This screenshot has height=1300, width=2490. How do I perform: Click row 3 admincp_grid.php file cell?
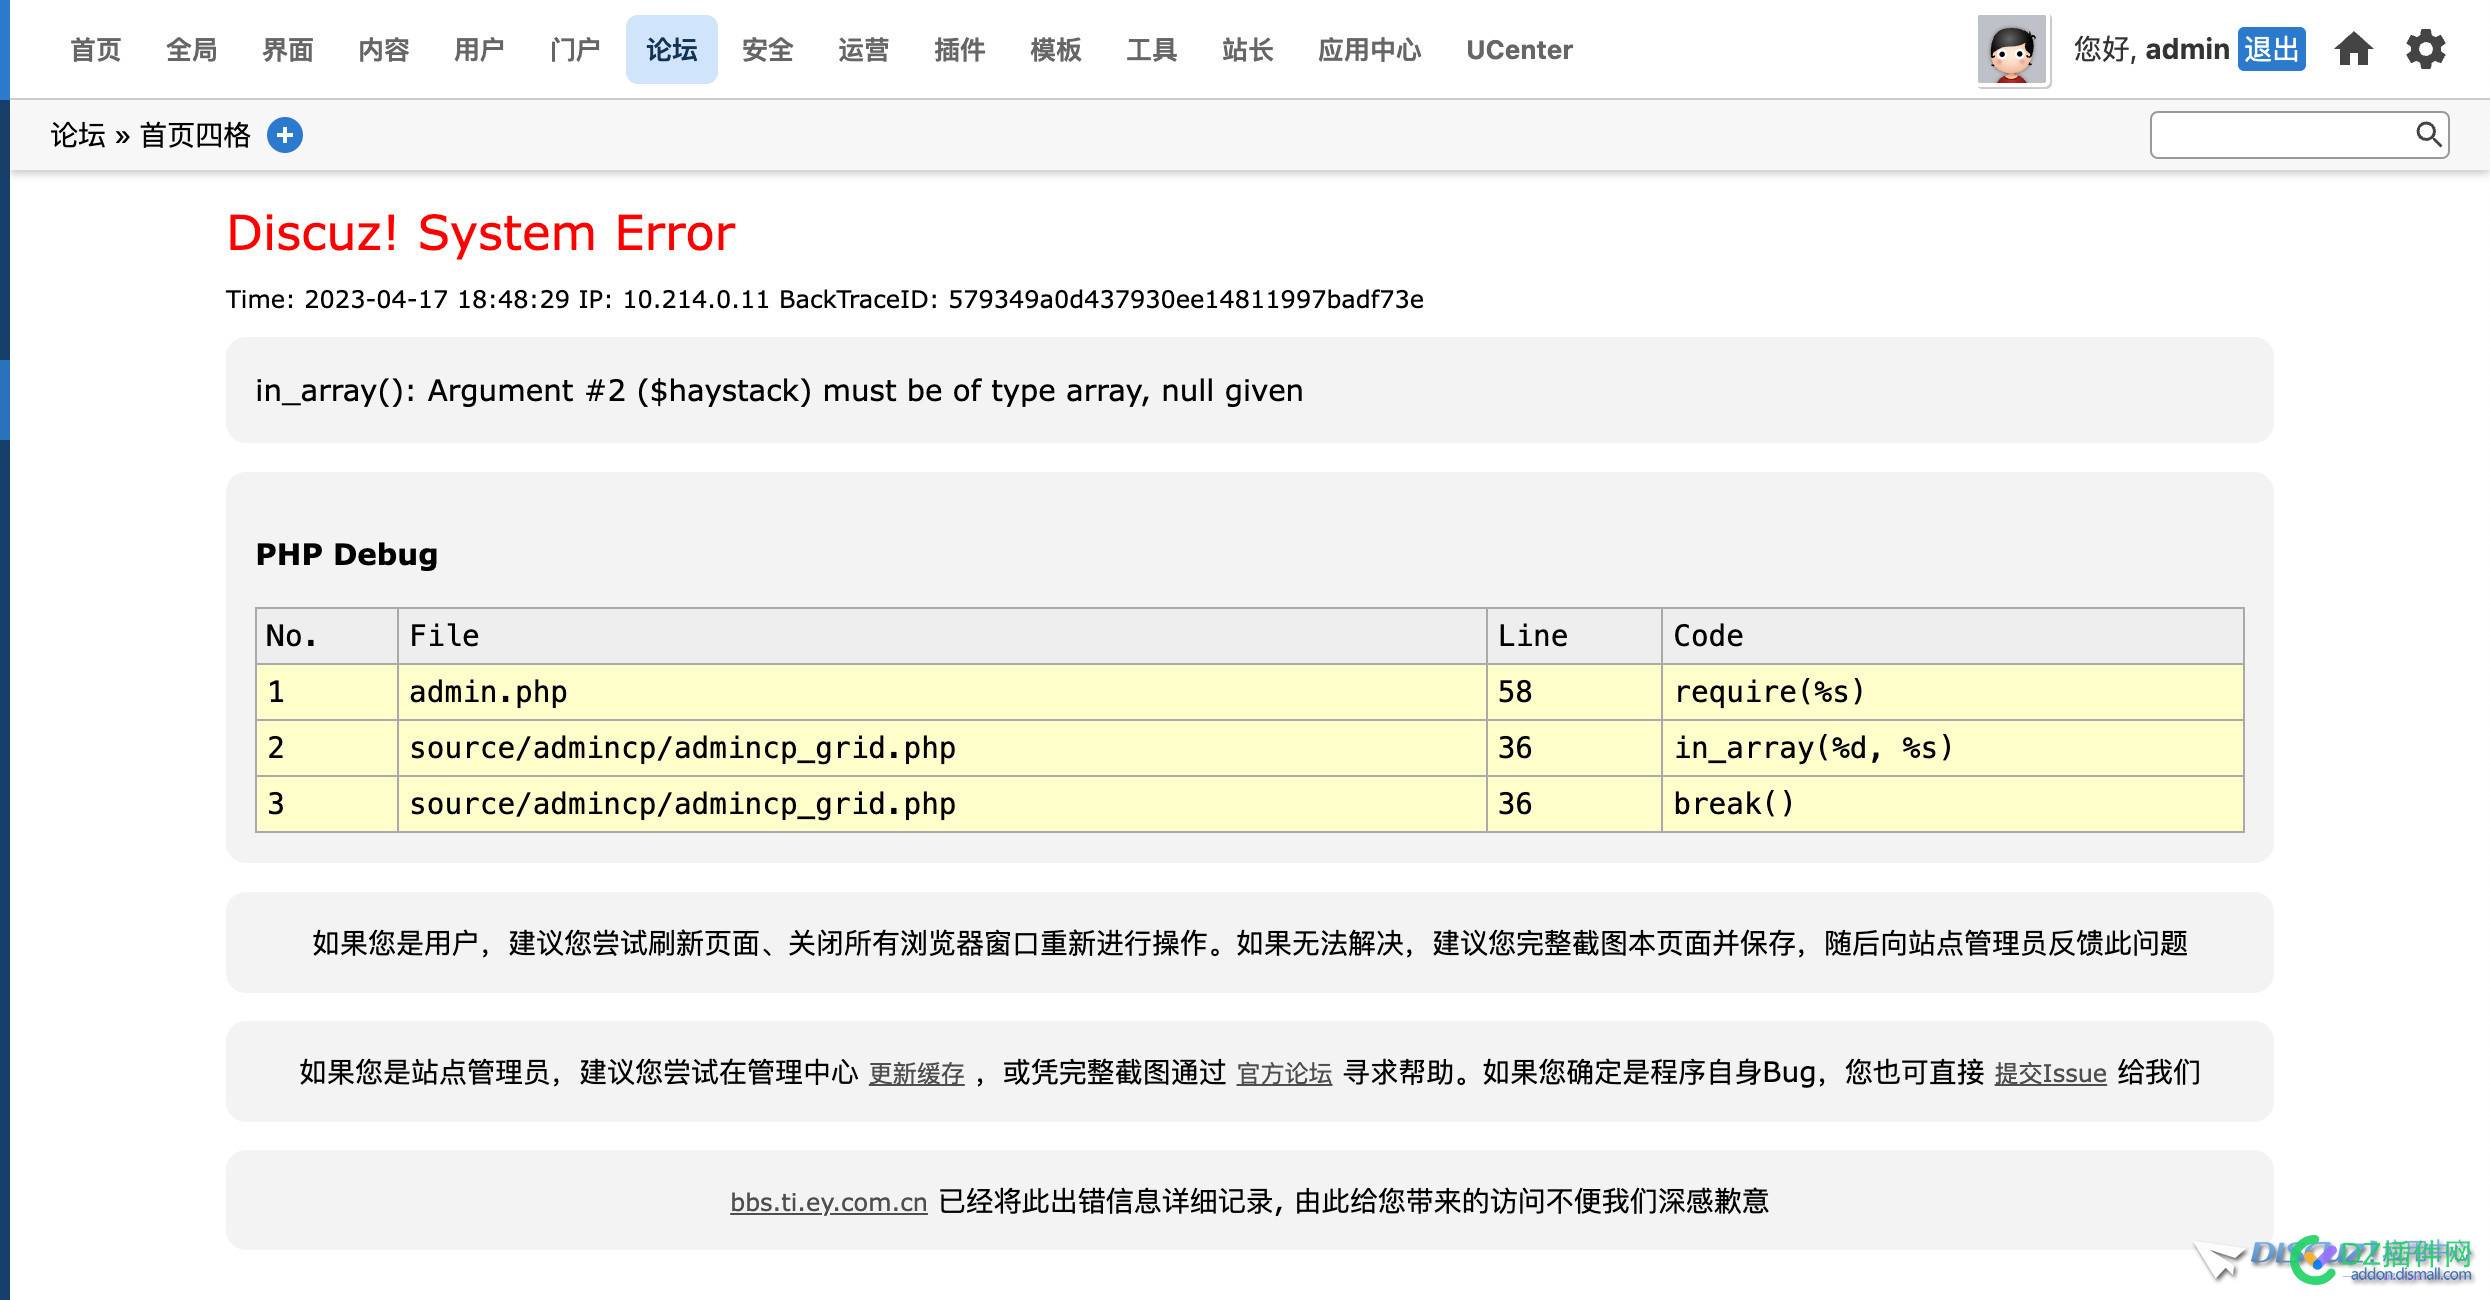click(942, 804)
